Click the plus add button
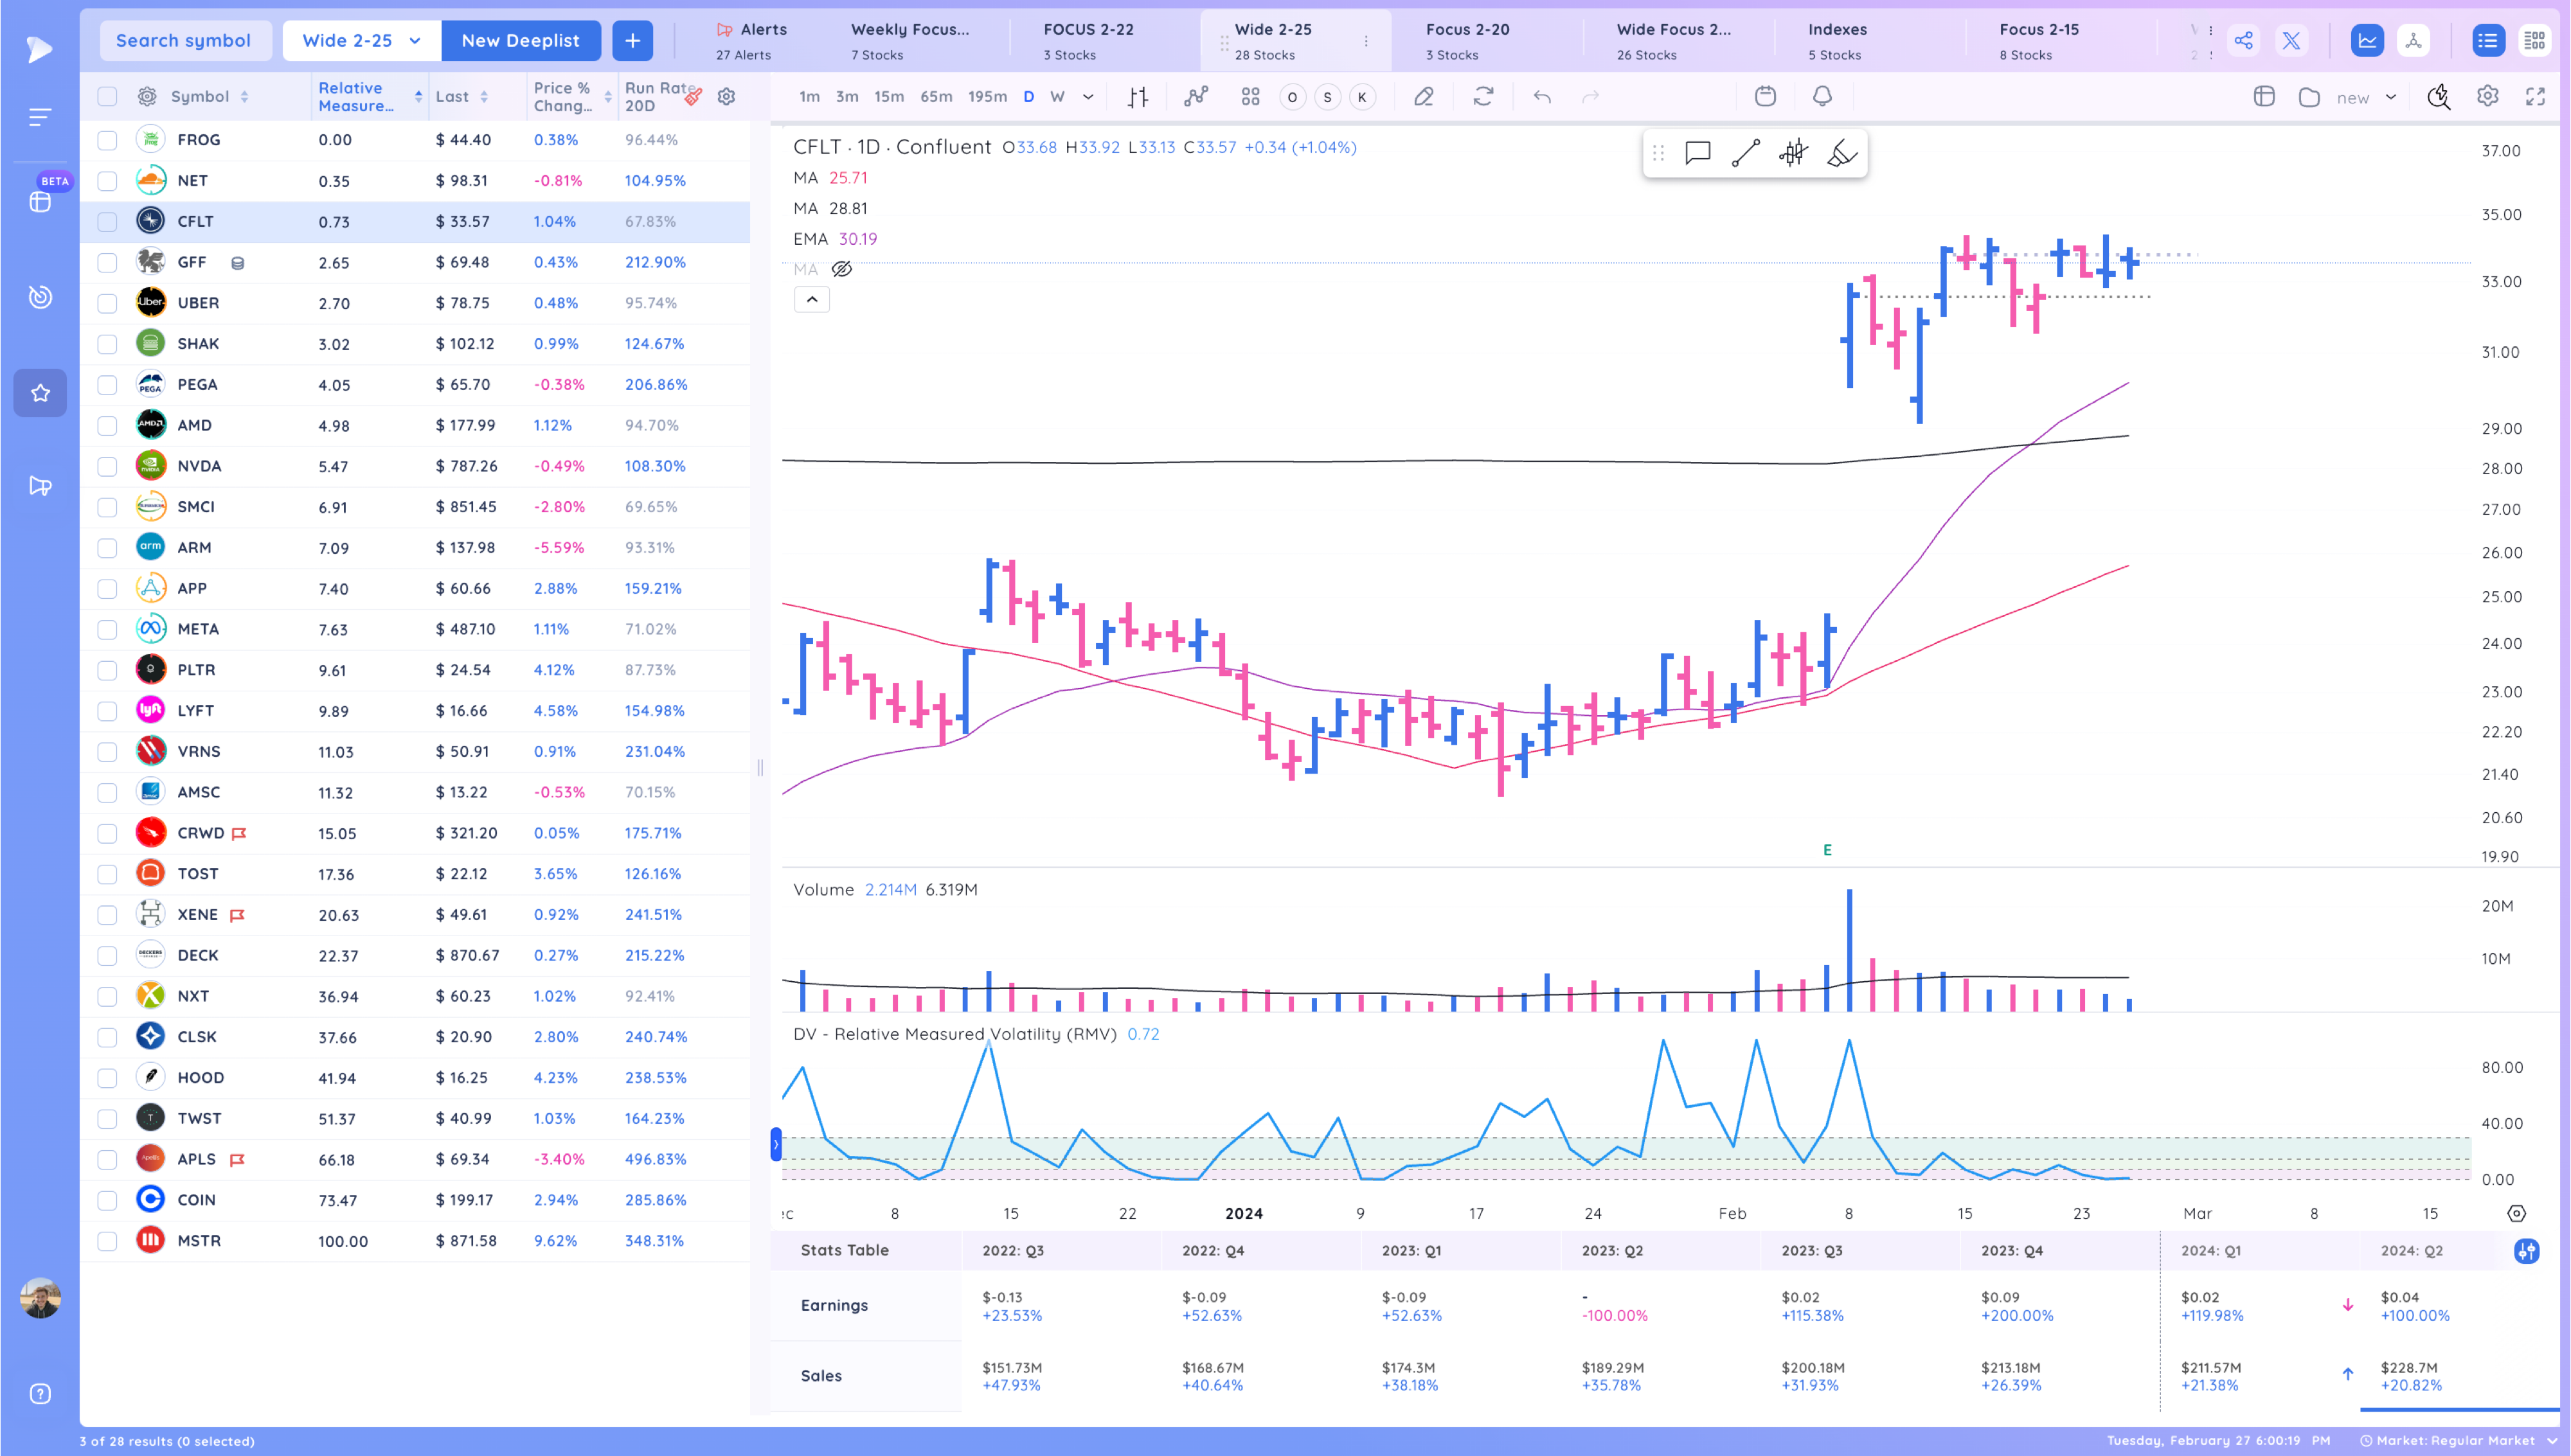 tap(632, 41)
